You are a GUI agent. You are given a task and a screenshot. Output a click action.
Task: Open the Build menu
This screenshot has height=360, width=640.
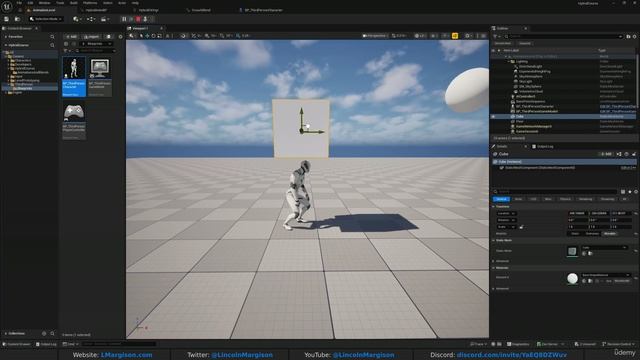[x=73, y=3]
